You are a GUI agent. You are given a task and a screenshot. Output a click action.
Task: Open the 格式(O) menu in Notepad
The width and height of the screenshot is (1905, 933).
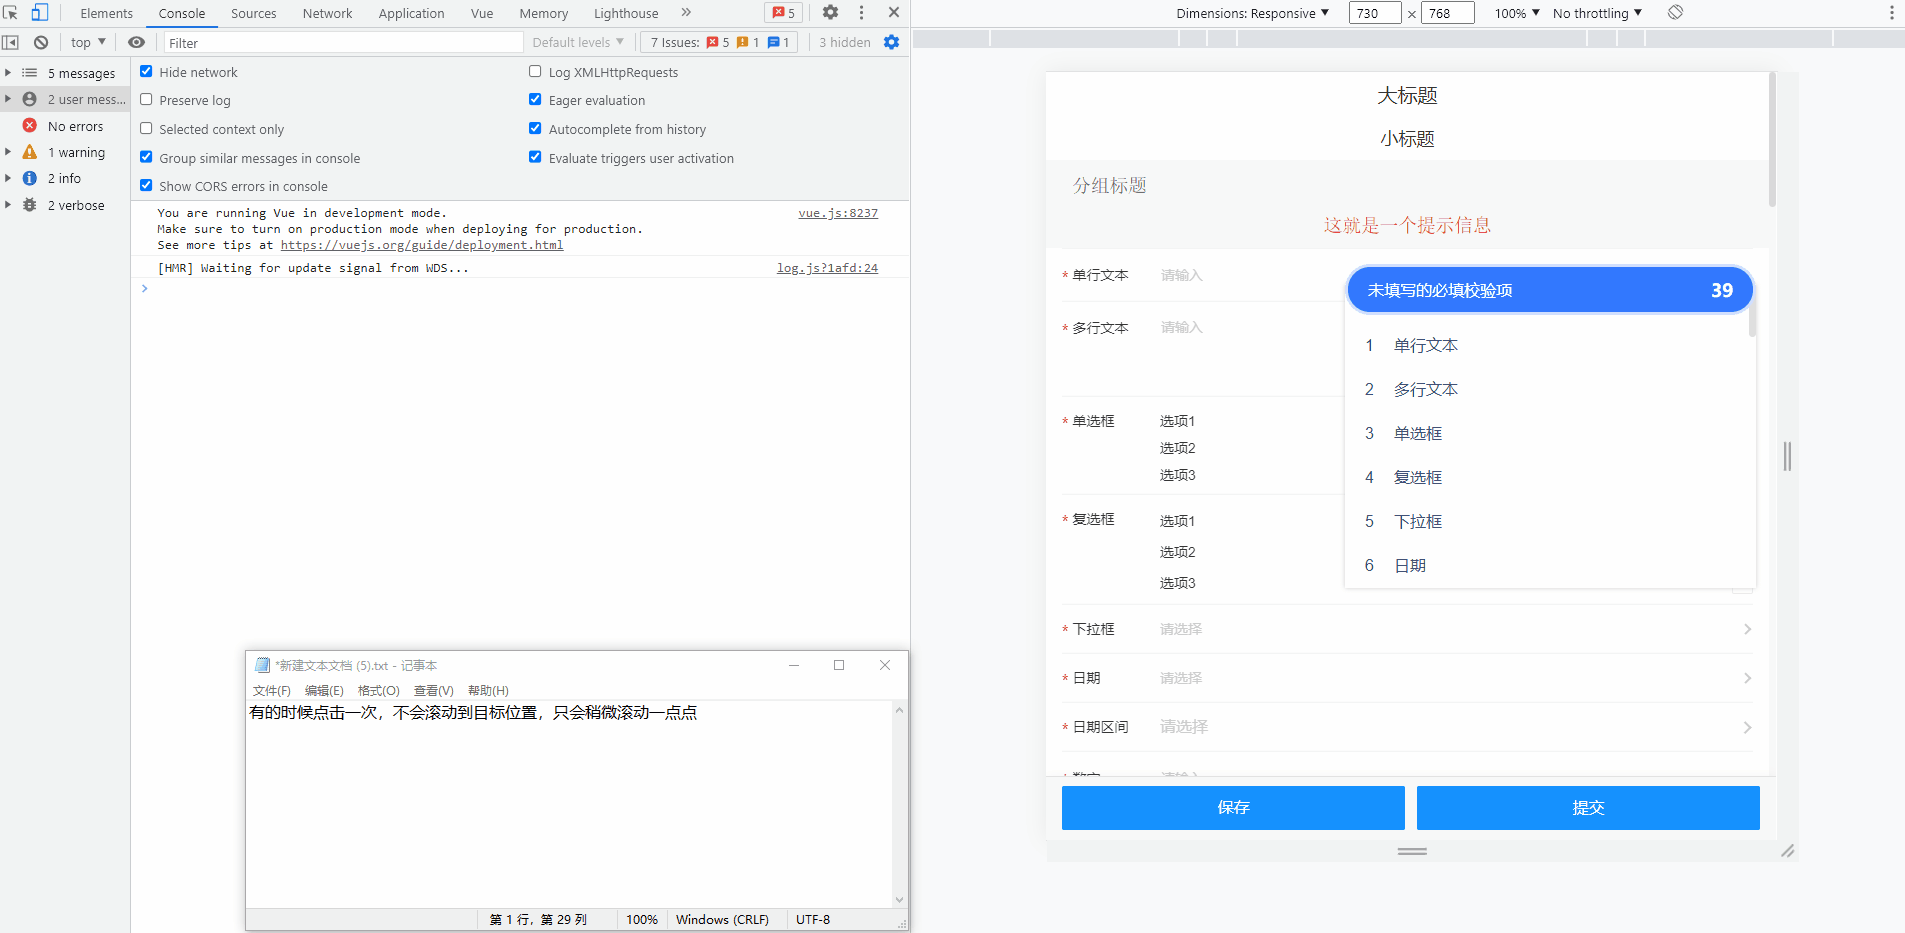coord(378,691)
